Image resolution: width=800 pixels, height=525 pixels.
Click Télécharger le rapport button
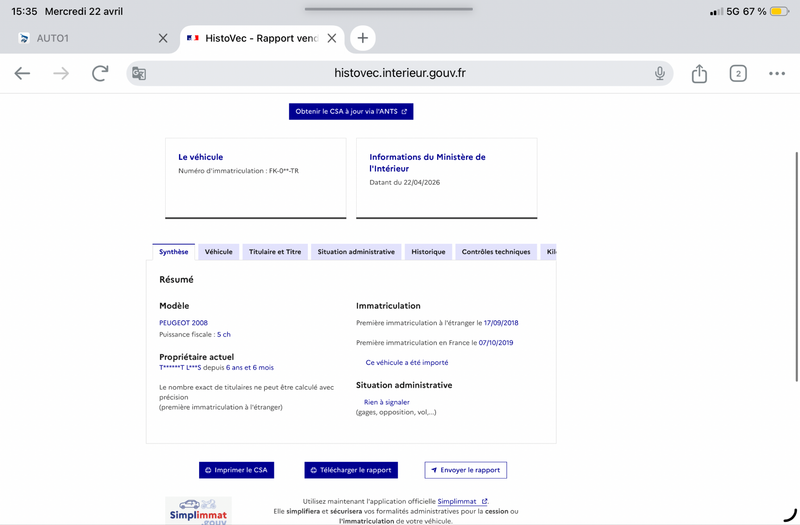(351, 470)
